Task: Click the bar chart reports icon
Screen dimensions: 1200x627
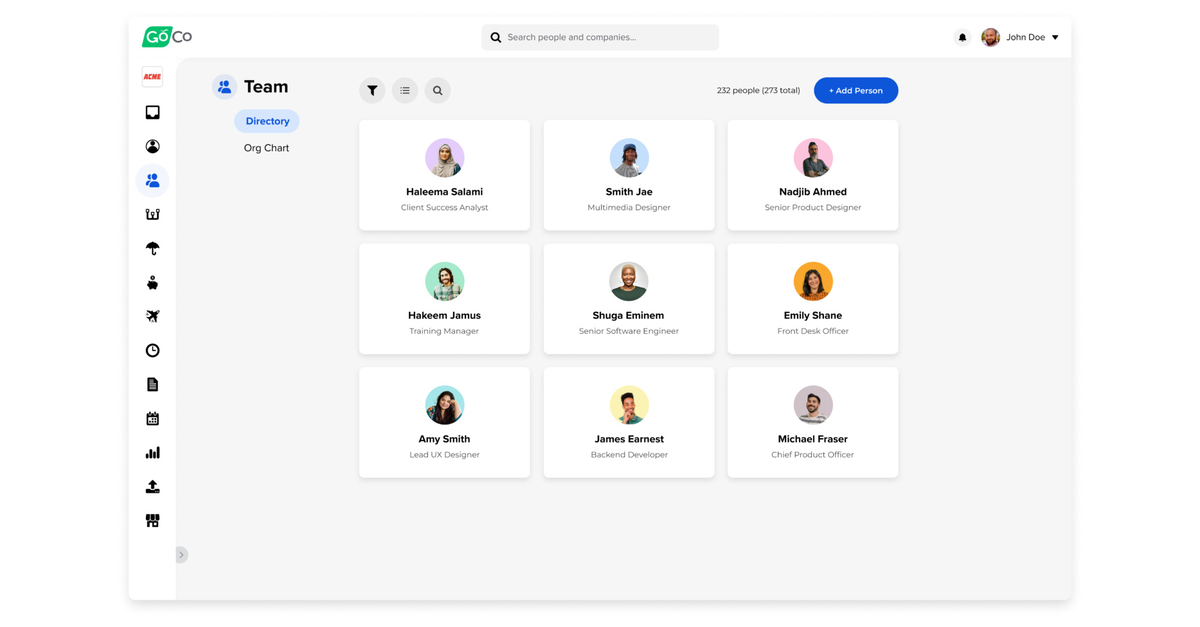Action: [x=152, y=452]
